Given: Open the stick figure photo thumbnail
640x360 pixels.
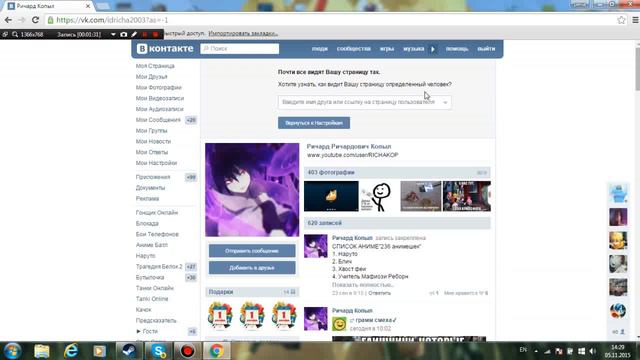Looking at the screenshot, I should [x=379, y=196].
